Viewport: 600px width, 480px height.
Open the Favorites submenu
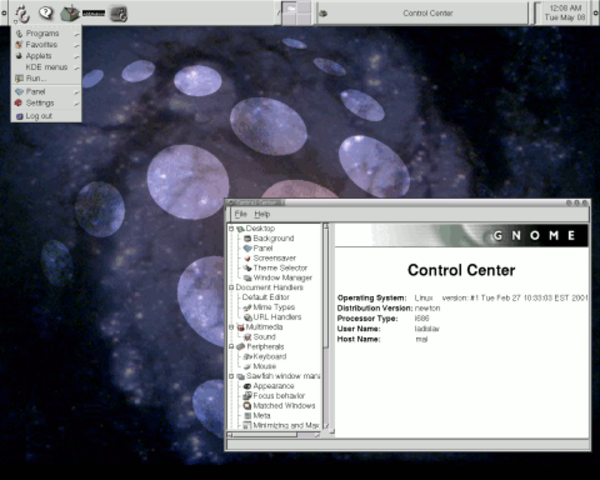click(x=46, y=45)
